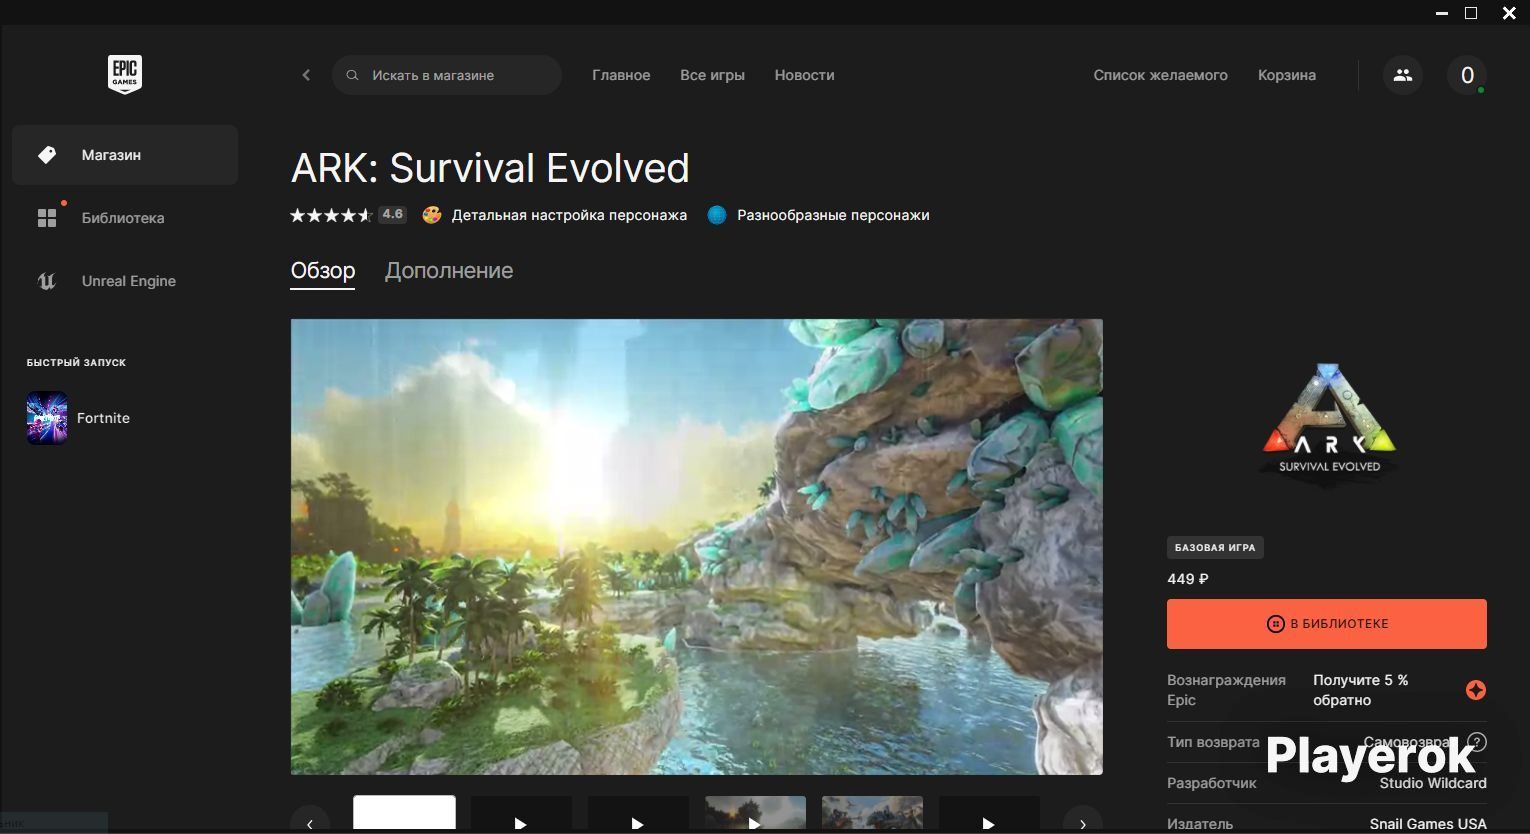Click the ARK: Survival Evolved title
Viewport: 1530px width, 834px height.
490,168
